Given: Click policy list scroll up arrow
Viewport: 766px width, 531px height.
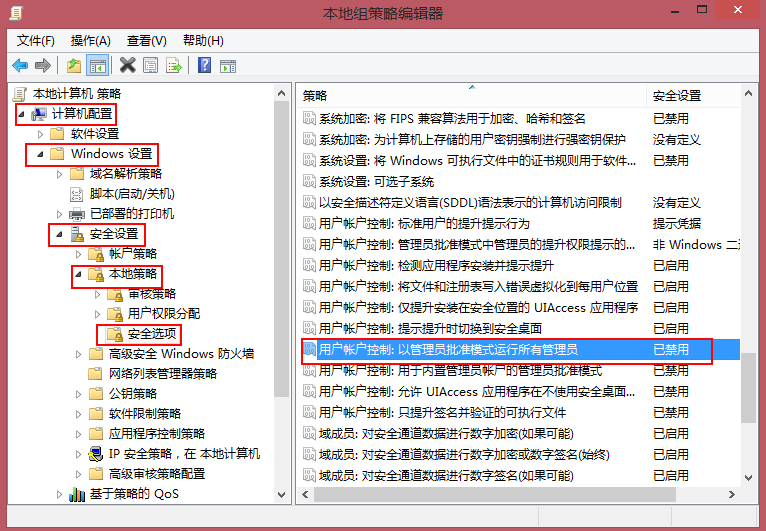Looking at the screenshot, I should [748, 93].
